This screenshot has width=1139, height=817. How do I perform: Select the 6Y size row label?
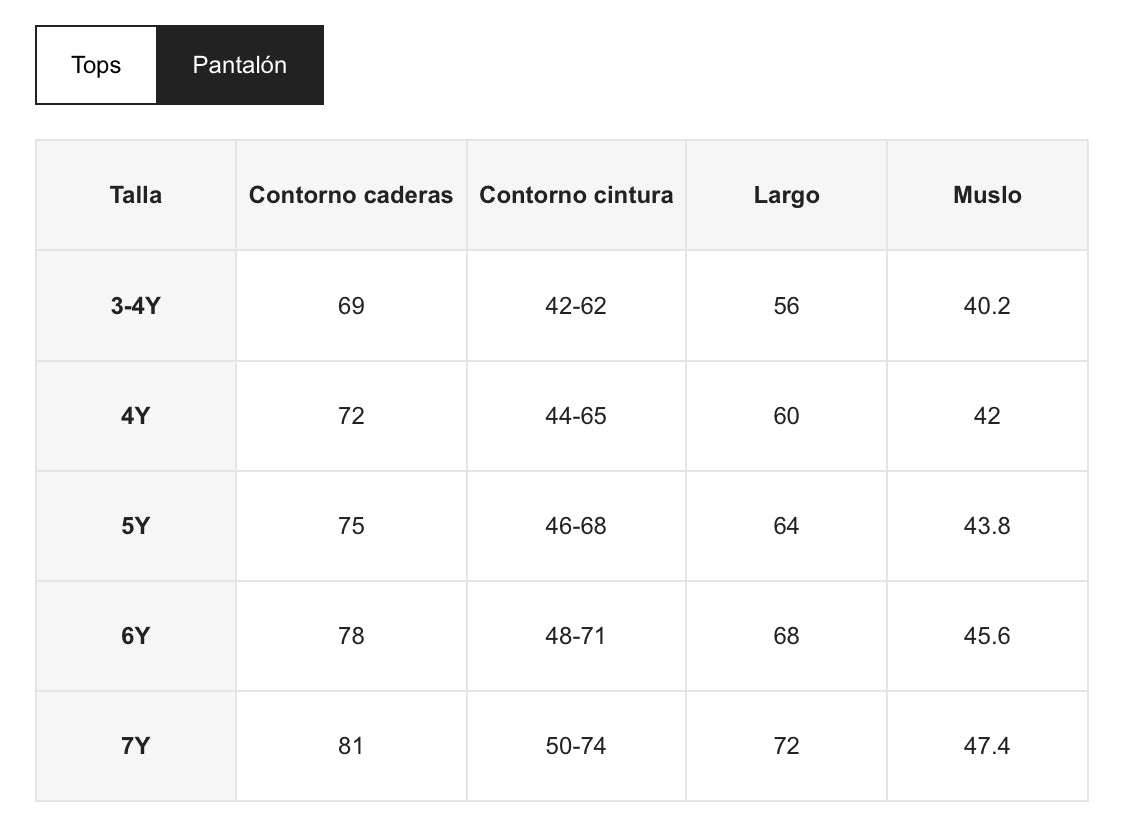coord(136,636)
